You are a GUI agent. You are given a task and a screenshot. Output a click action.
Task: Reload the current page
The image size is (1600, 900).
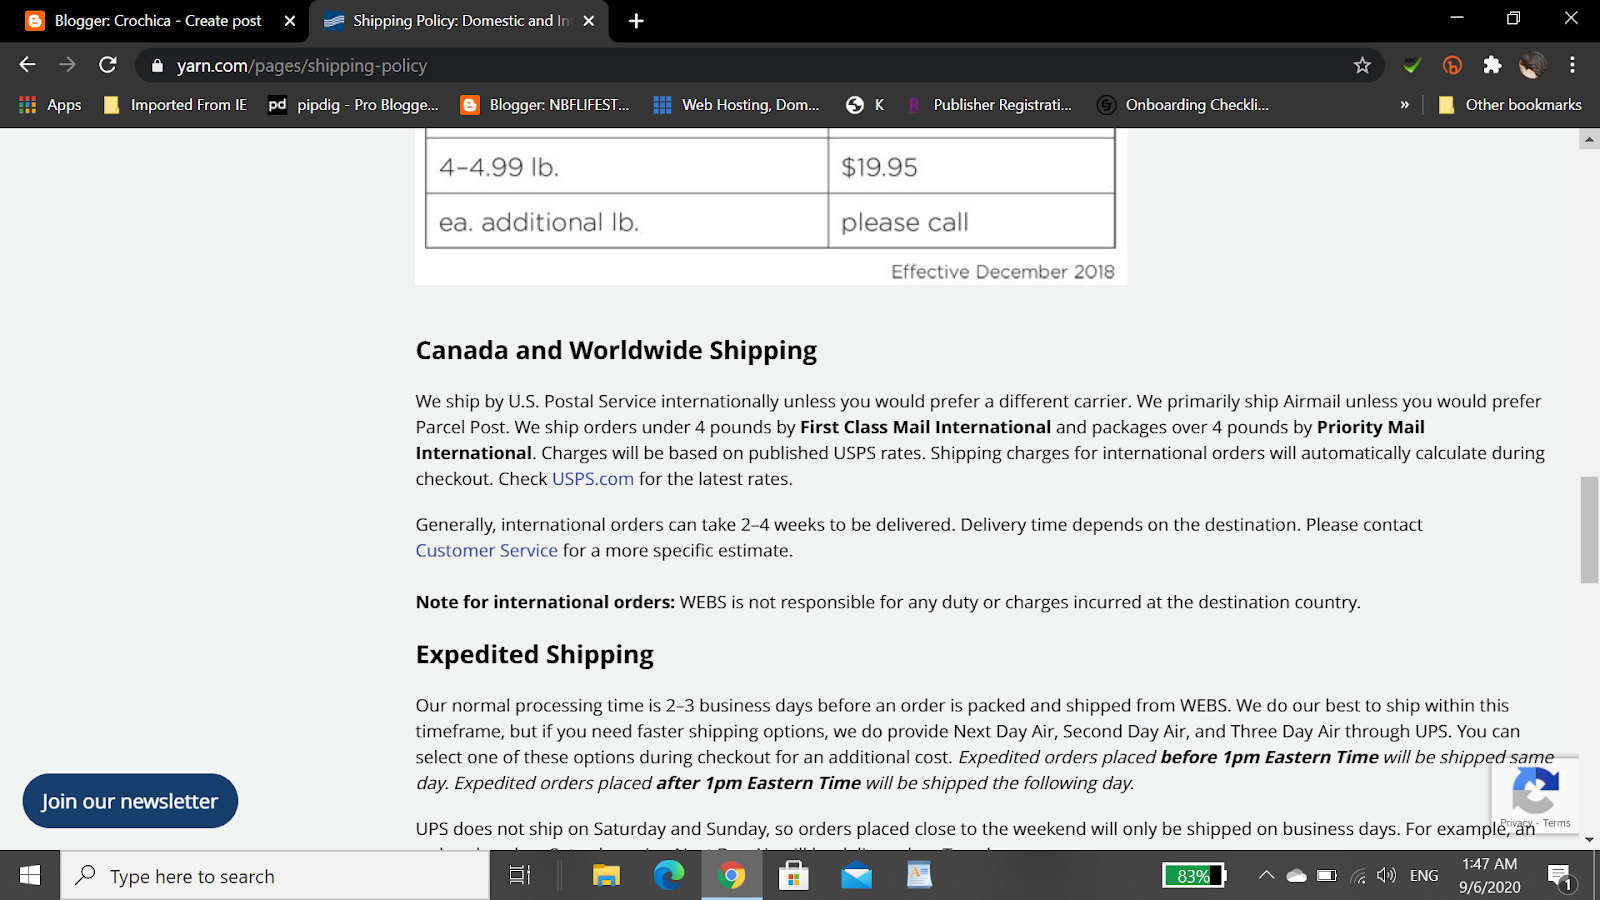point(108,65)
